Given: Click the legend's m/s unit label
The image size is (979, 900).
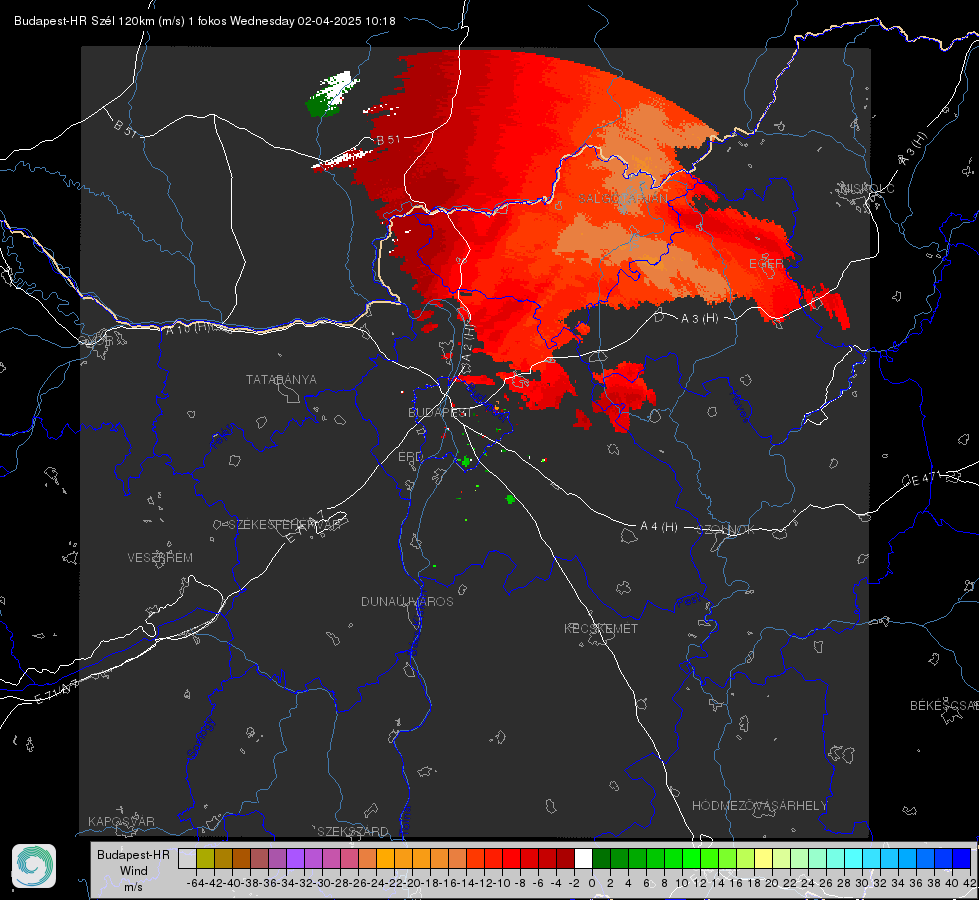Looking at the screenshot, I should click(134, 887).
